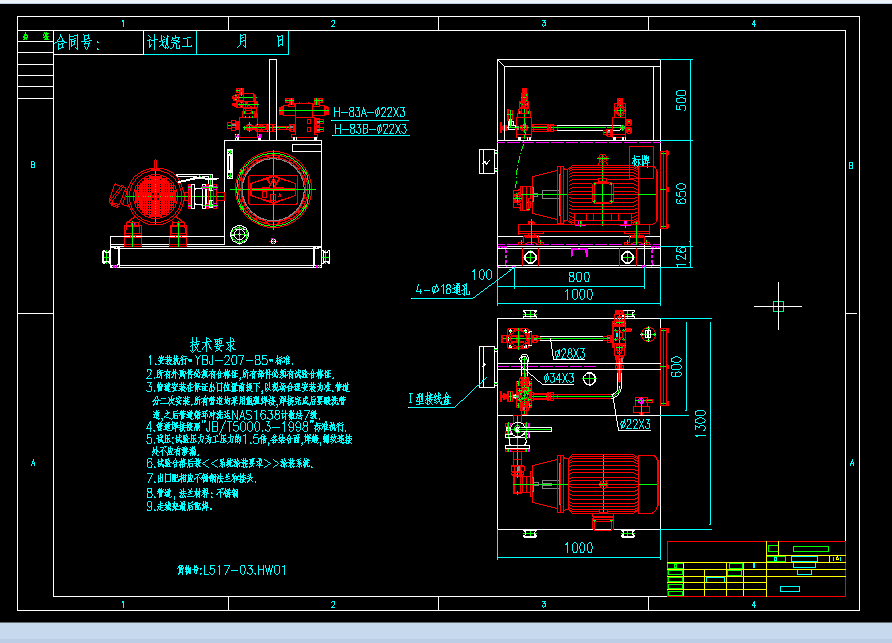Screen dimensions: 892x643
Task: Select the red circular cooler grille
Action: coord(155,195)
